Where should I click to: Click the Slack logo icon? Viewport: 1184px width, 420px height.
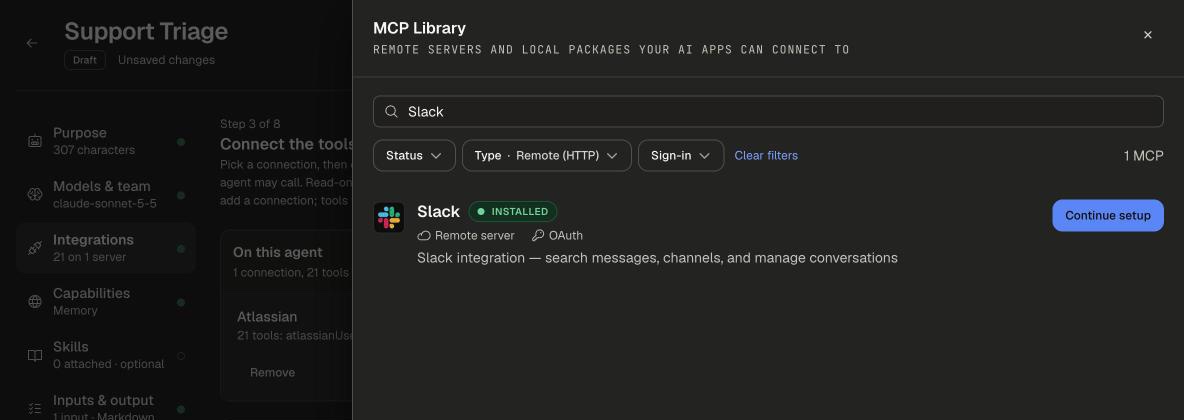389,218
